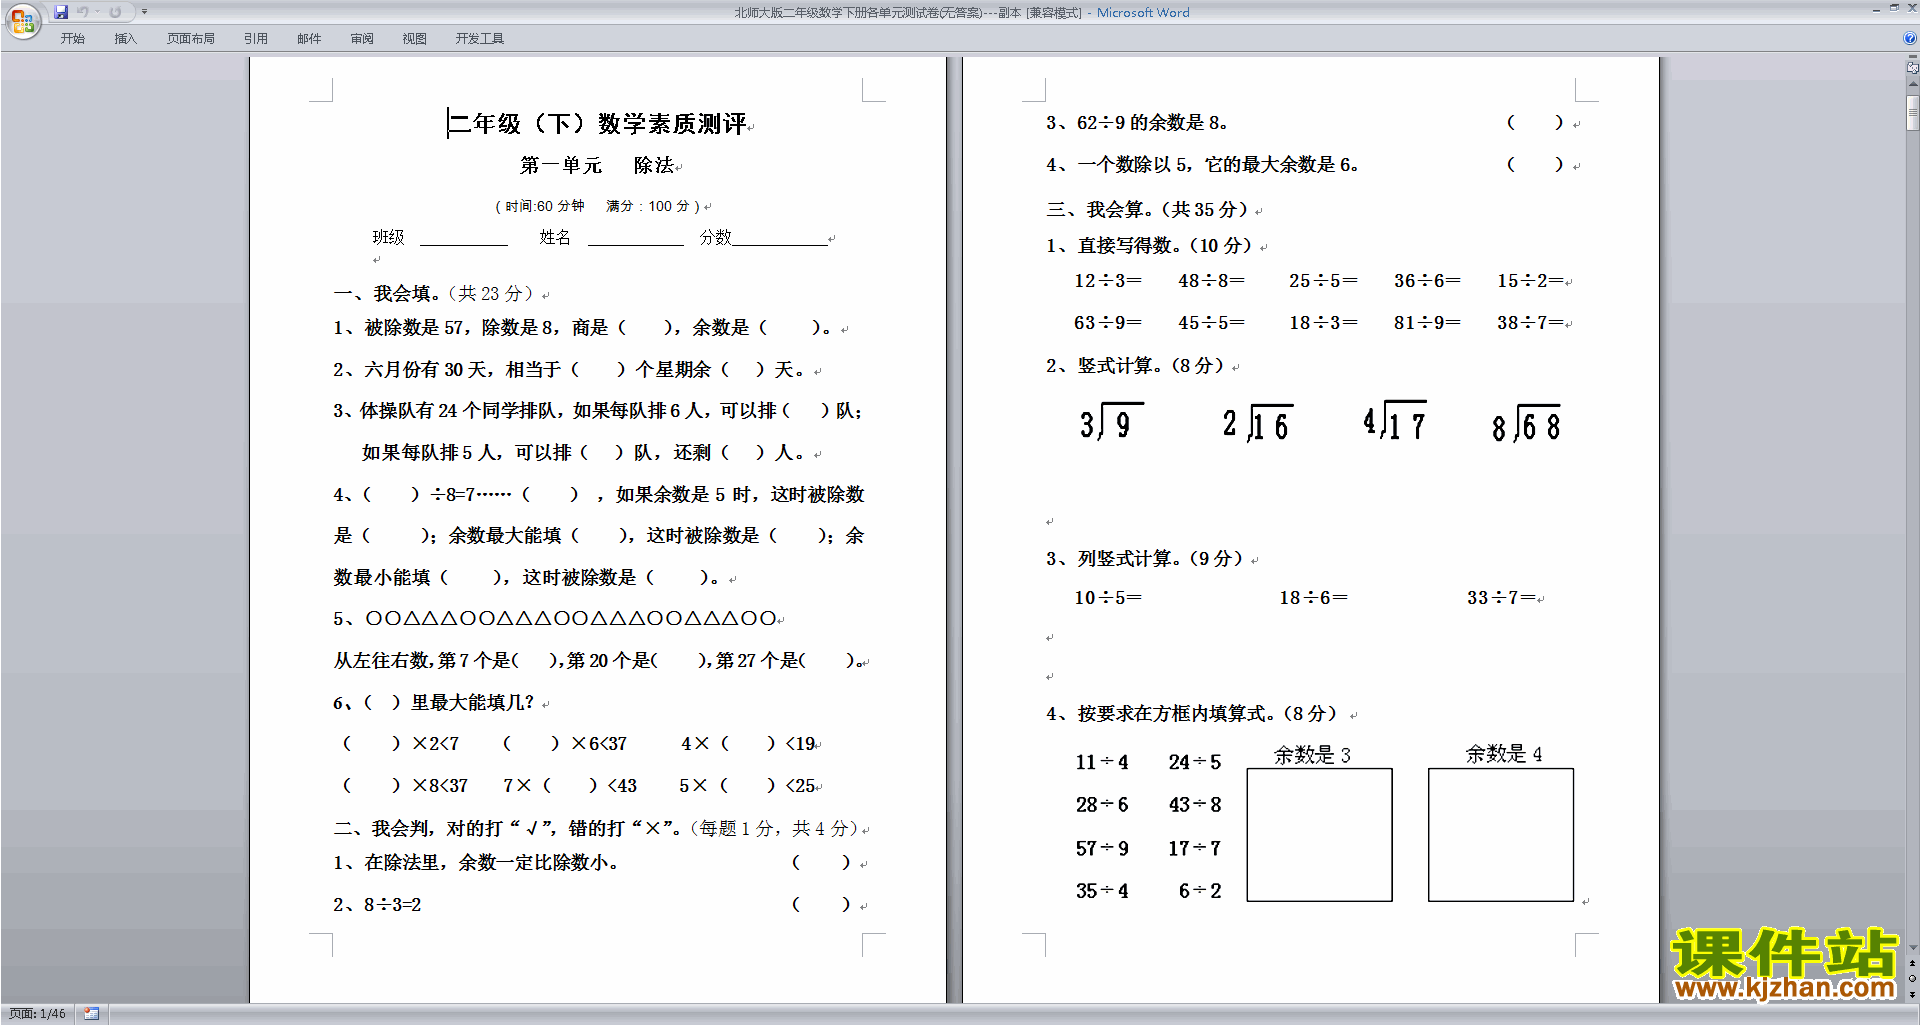Click the 姓名 blank underline field

[x=635, y=238]
